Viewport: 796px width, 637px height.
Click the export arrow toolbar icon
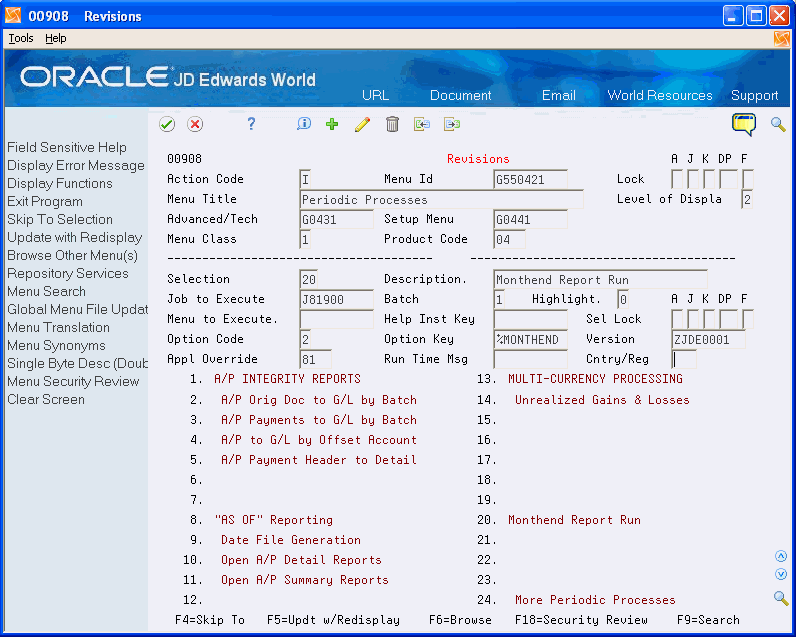pos(452,124)
